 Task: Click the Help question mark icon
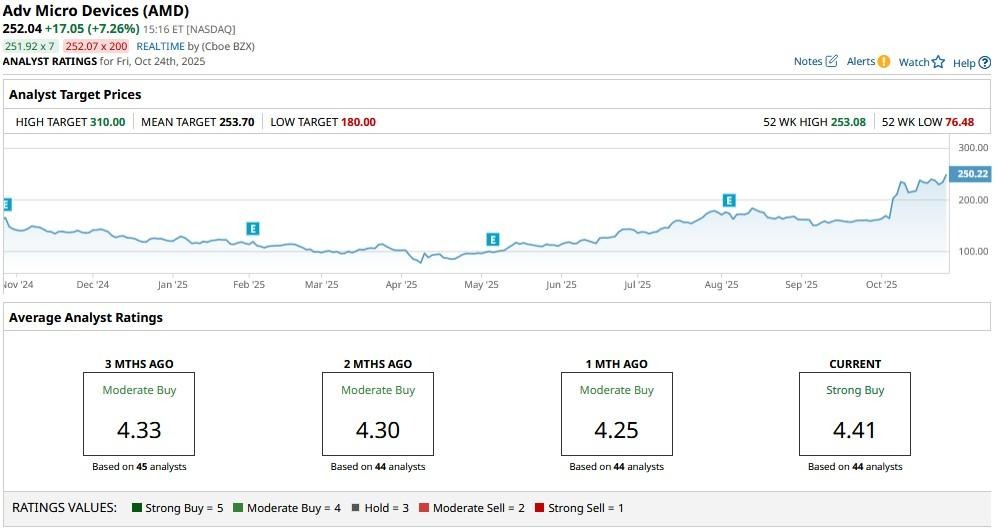(985, 63)
